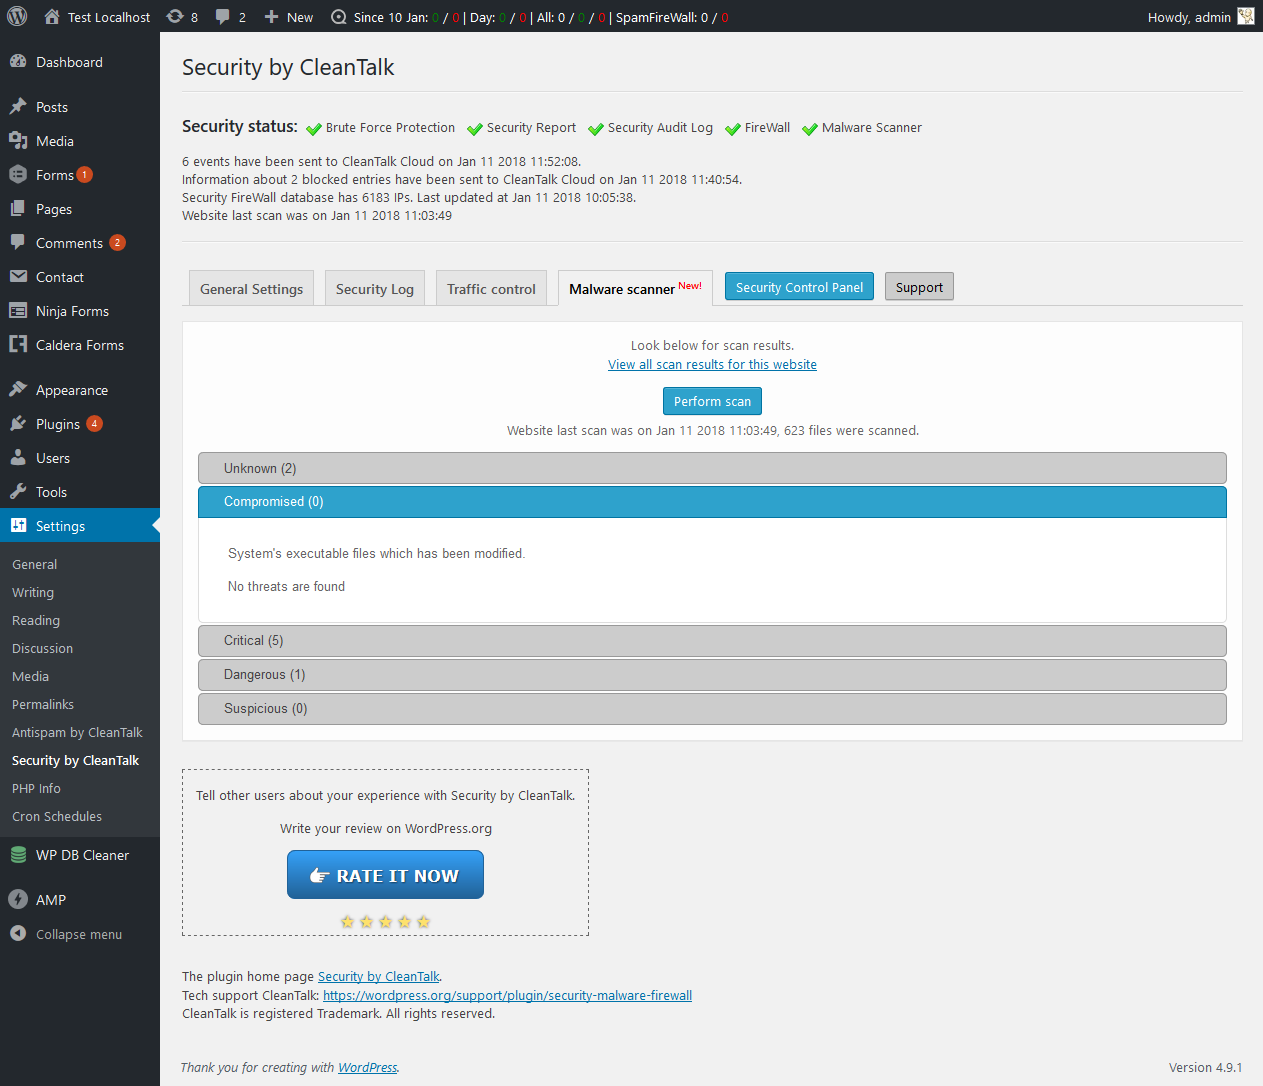Viewport: 1263px width, 1086px height.
Task: Click the WP DB Cleaner database icon
Action: [x=18, y=855]
